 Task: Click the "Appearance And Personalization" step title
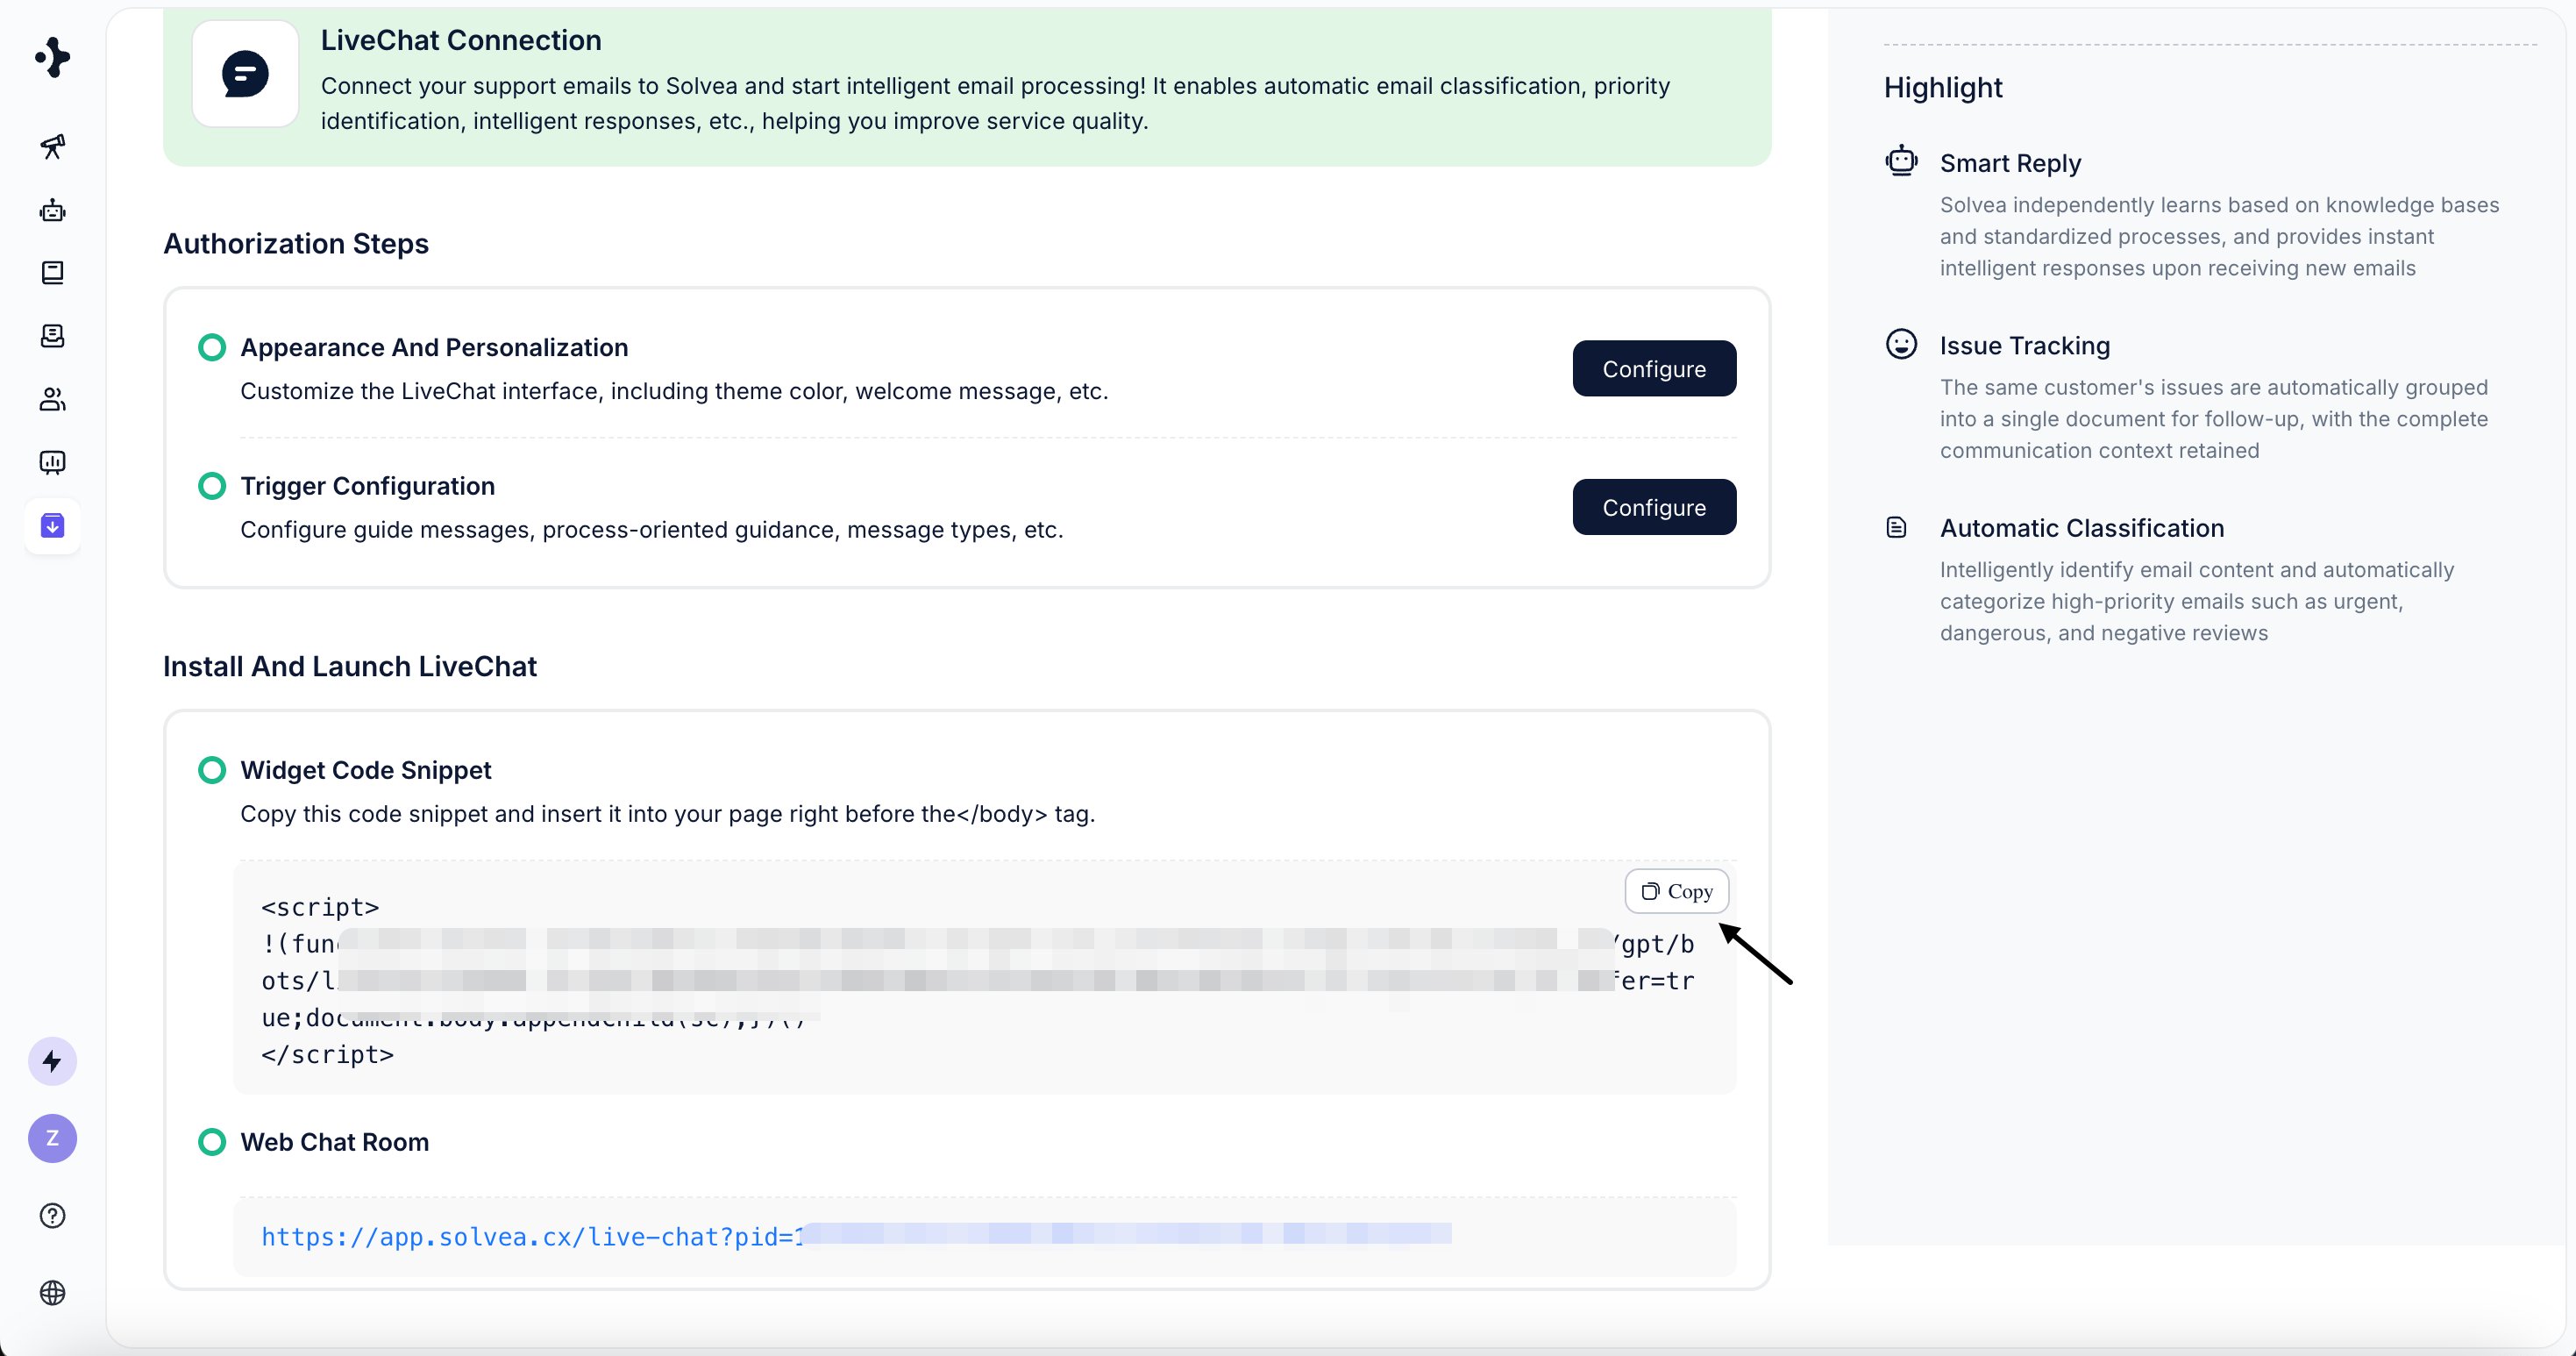(x=434, y=347)
